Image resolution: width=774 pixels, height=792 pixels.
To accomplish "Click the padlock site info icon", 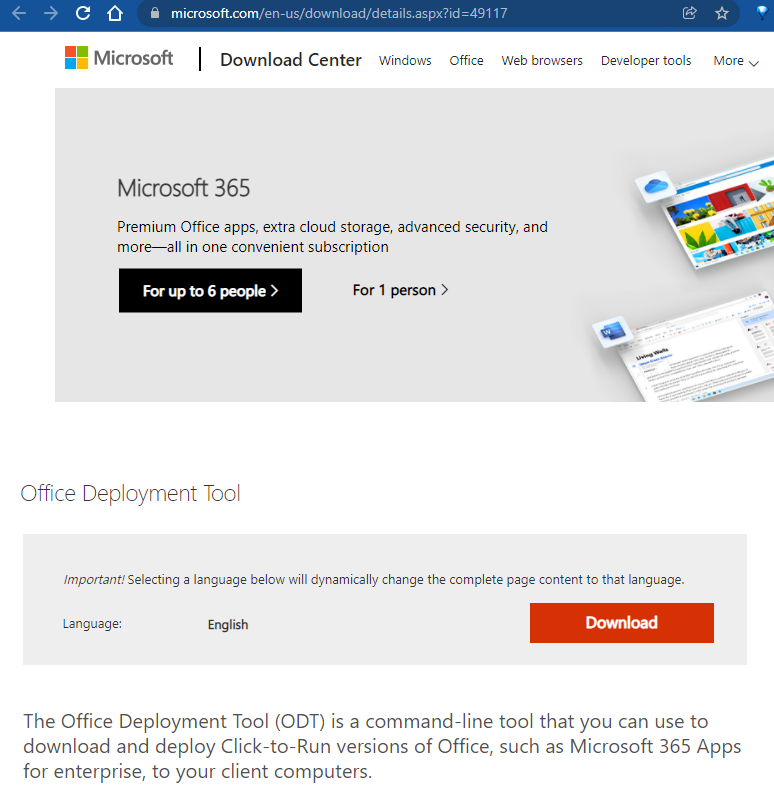I will pyautogui.click(x=155, y=13).
